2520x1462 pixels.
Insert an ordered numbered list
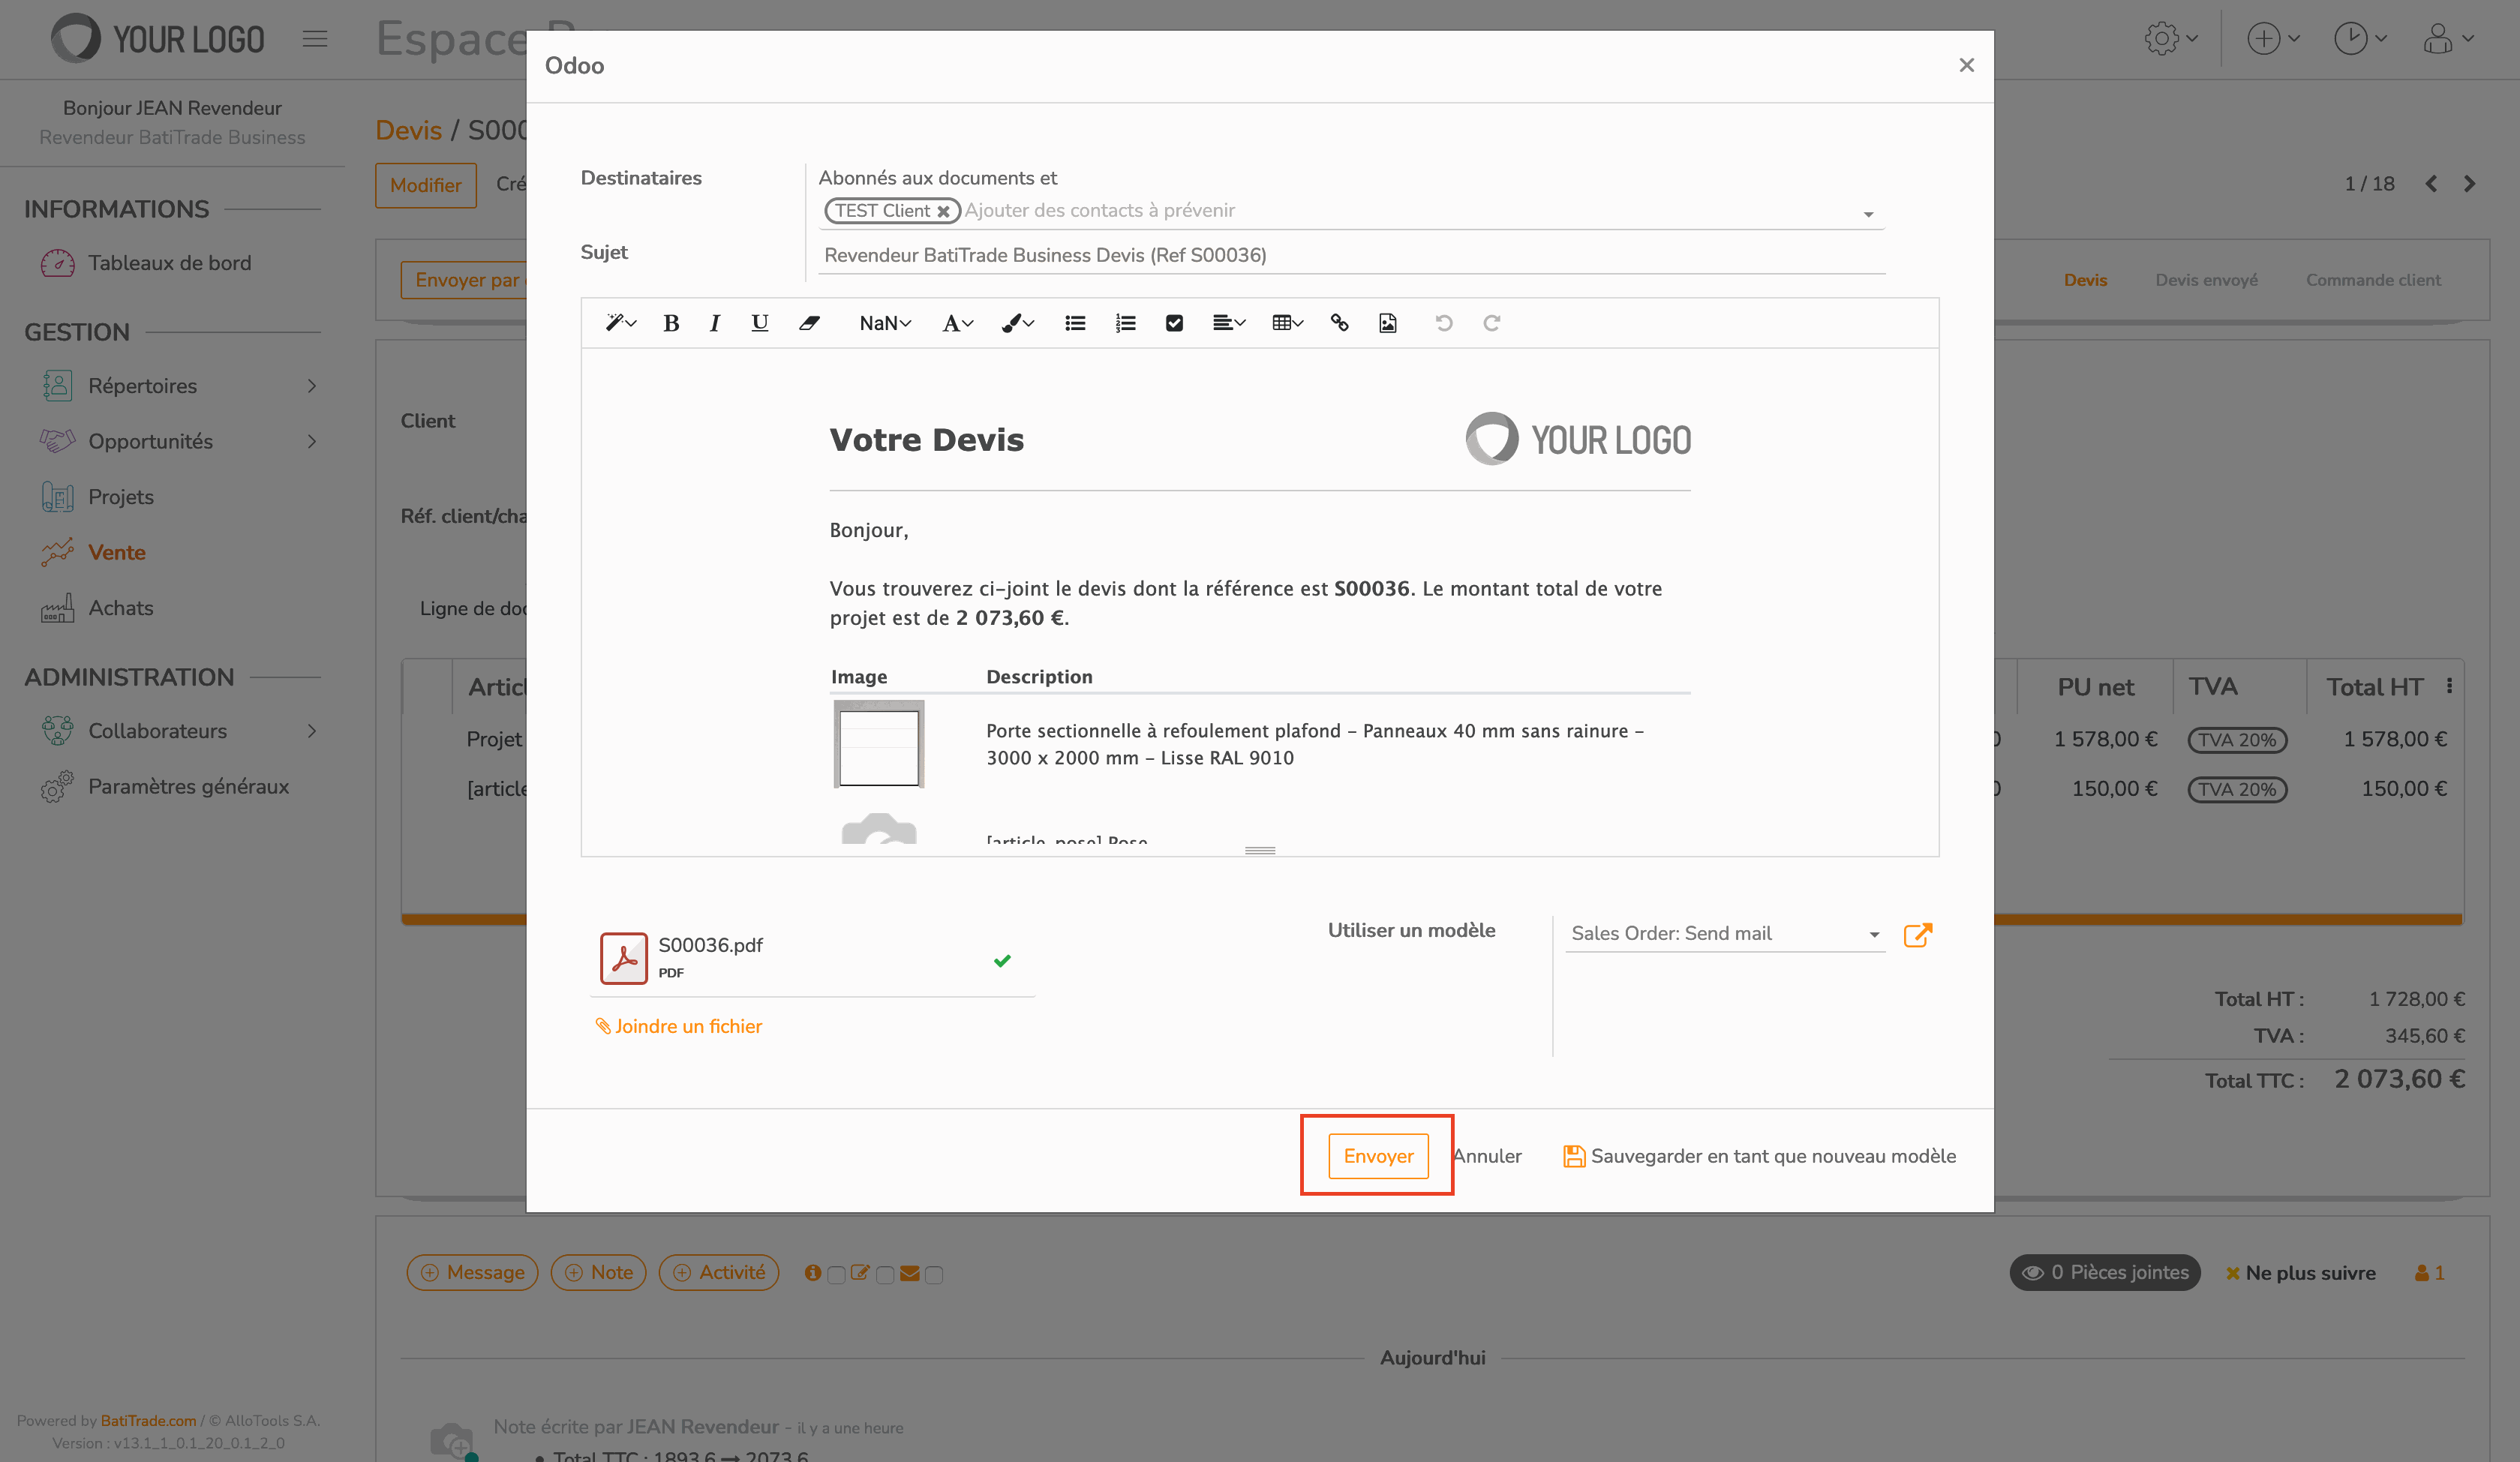point(1125,323)
